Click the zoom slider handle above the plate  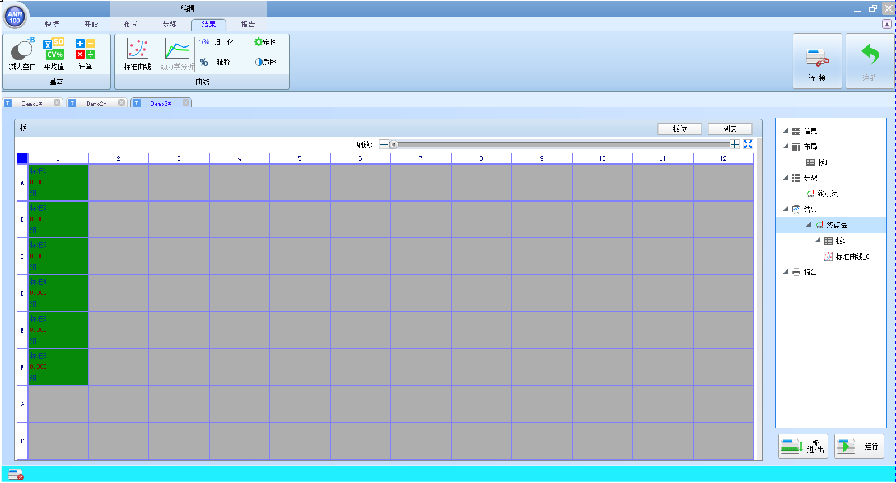click(394, 144)
